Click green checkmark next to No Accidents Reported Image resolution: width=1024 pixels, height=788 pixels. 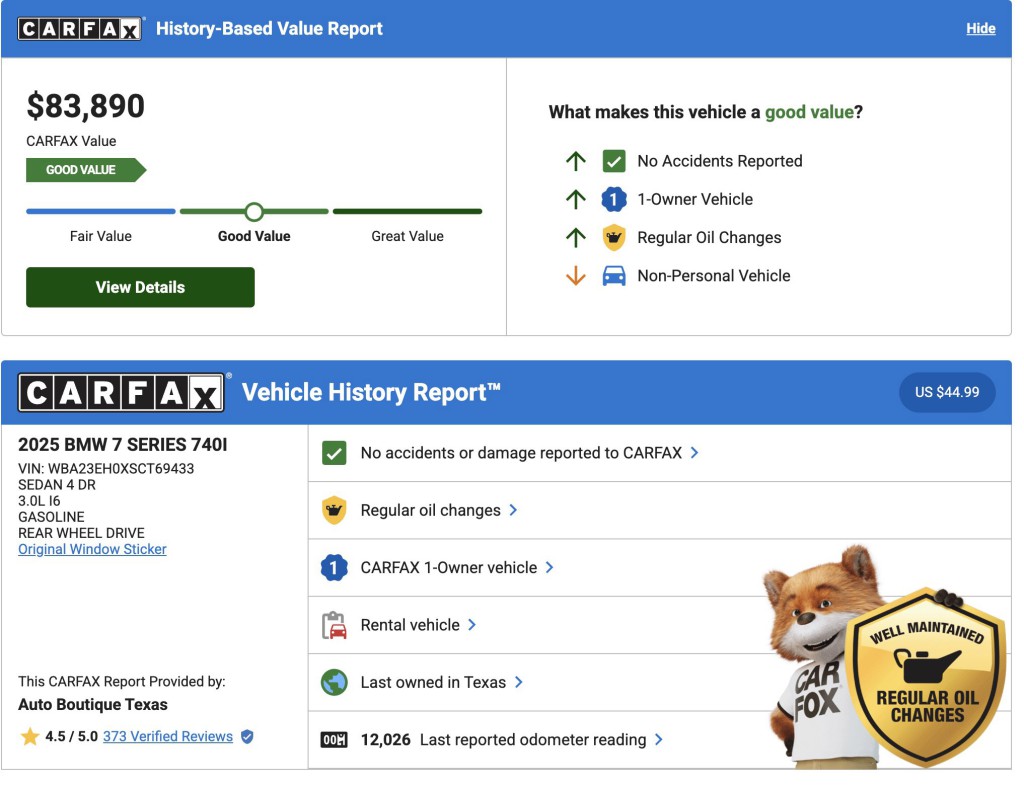coord(614,161)
